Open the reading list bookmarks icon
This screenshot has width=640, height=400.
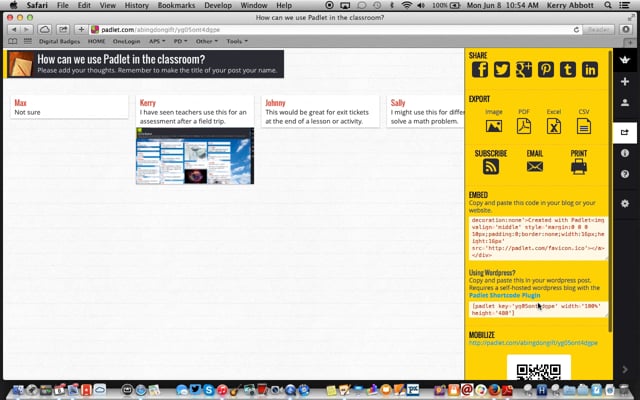(x=13, y=41)
